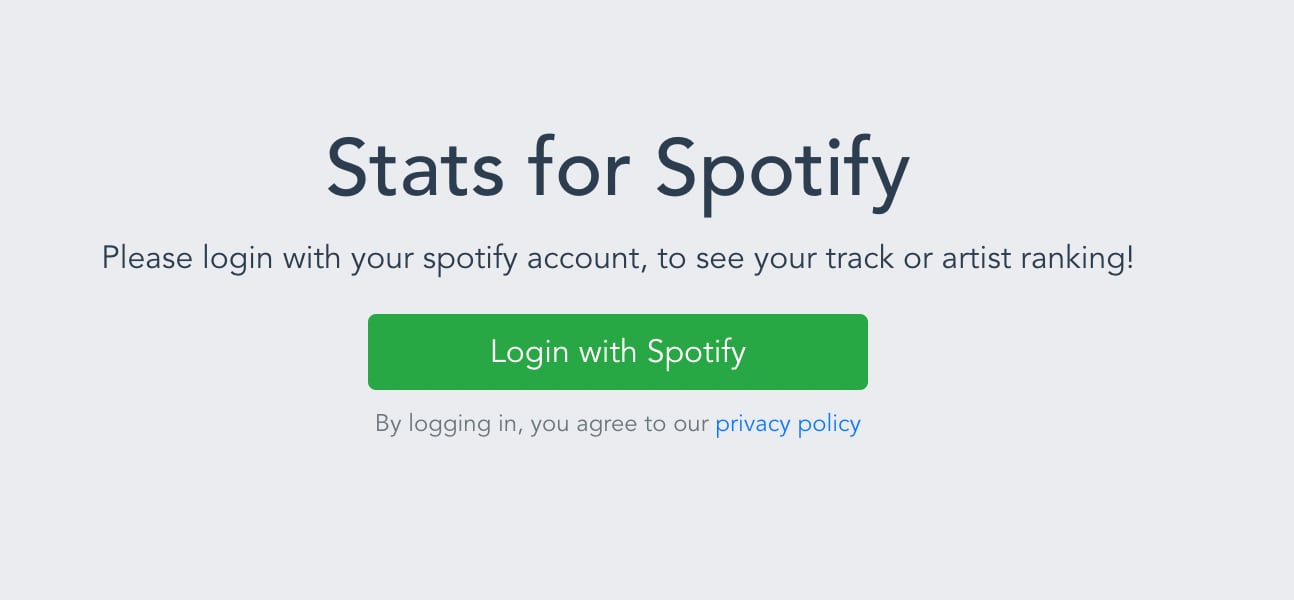Sign in using the Spotify login button
Image resolution: width=1294 pixels, height=600 pixels.
click(x=617, y=352)
